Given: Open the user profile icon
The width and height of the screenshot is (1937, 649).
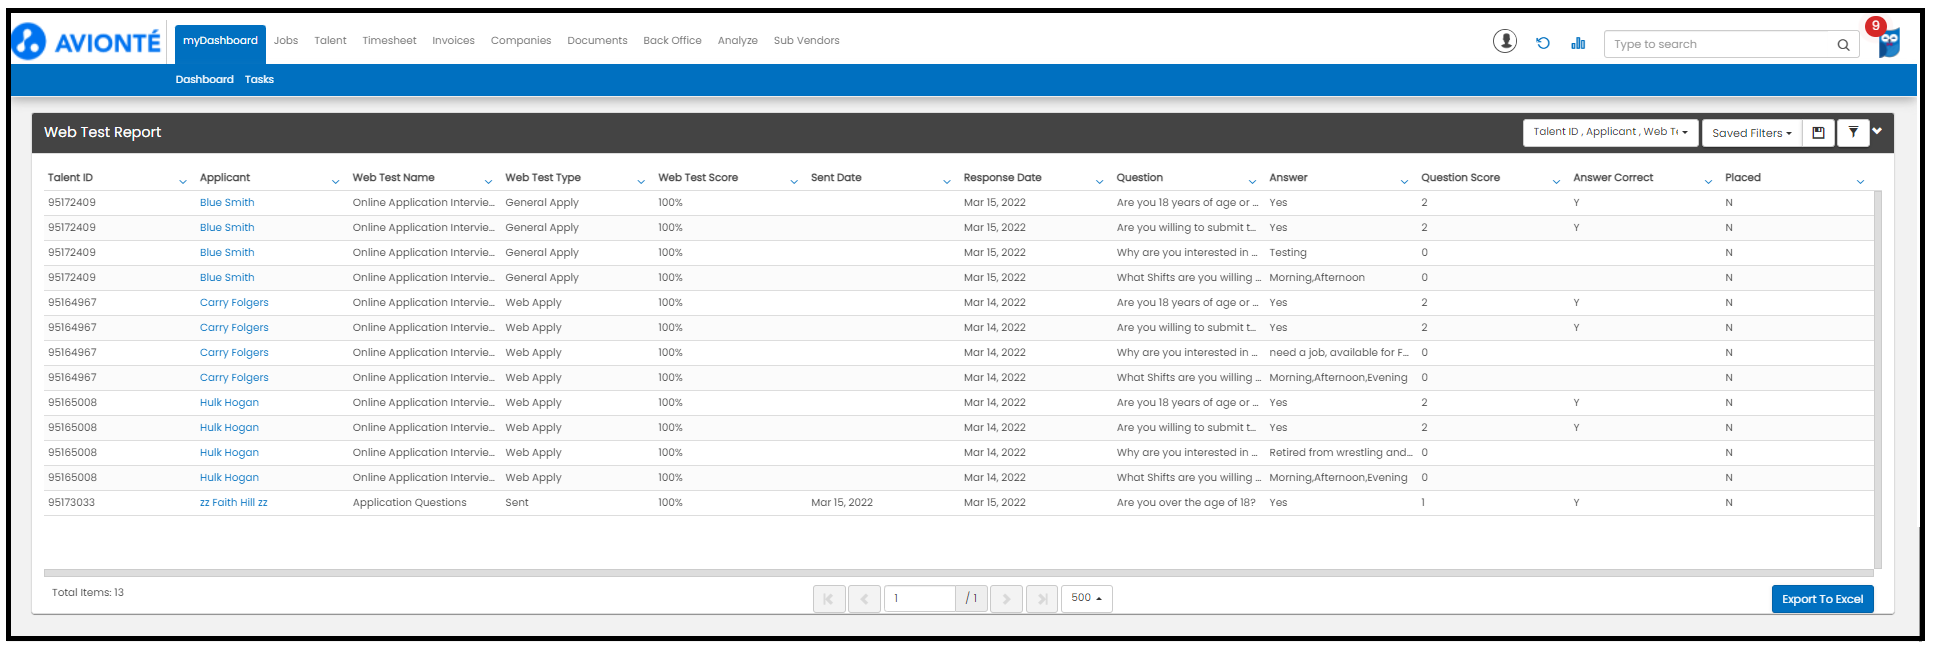Looking at the screenshot, I should (x=1505, y=41).
